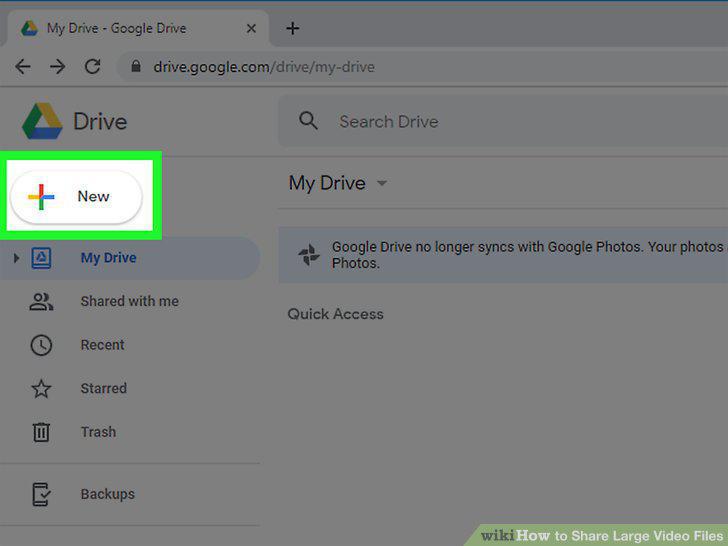Open the Starred section
728x546 pixels.
[x=104, y=388]
